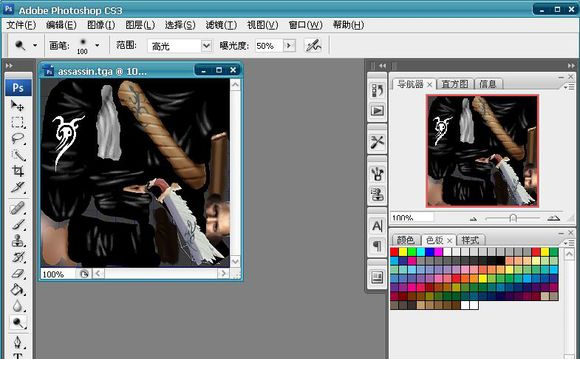Open the 滤镜(T) menu
Image resolution: width=580 pixels, height=373 pixels.
click(x=221, y=25)
